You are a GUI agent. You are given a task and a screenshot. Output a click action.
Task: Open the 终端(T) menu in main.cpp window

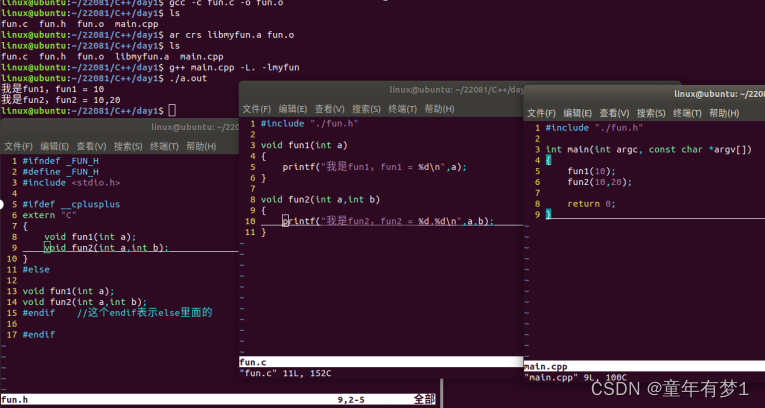point(687,113)
